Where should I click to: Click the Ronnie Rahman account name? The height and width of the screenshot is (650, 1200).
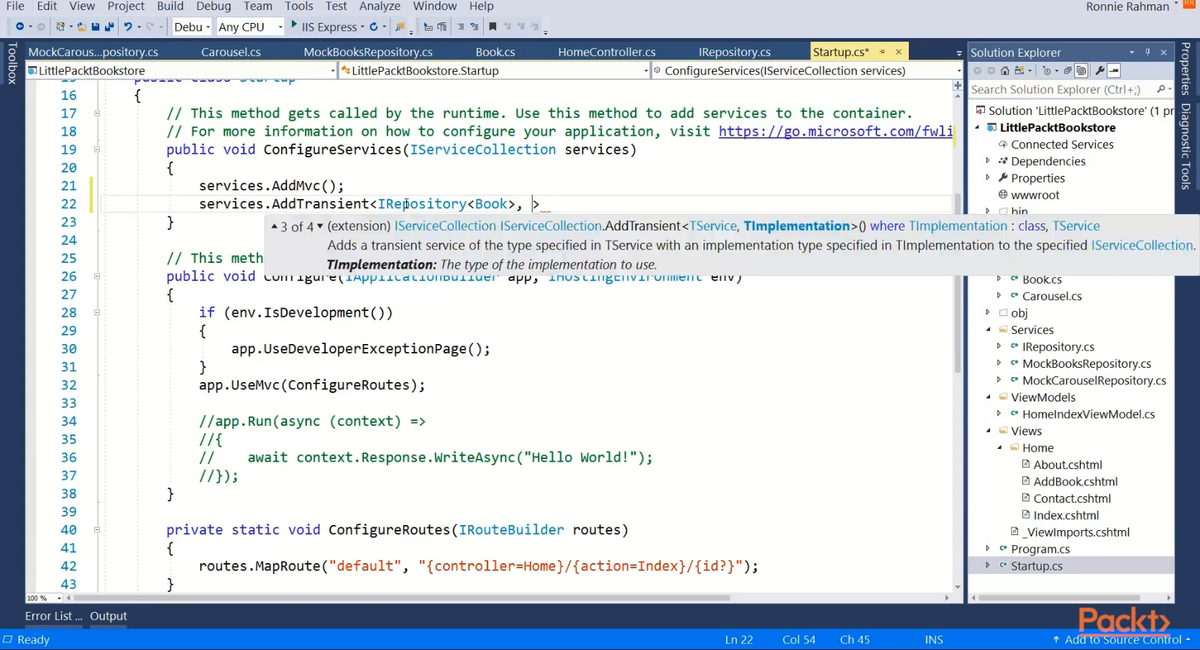point(1127,7)
